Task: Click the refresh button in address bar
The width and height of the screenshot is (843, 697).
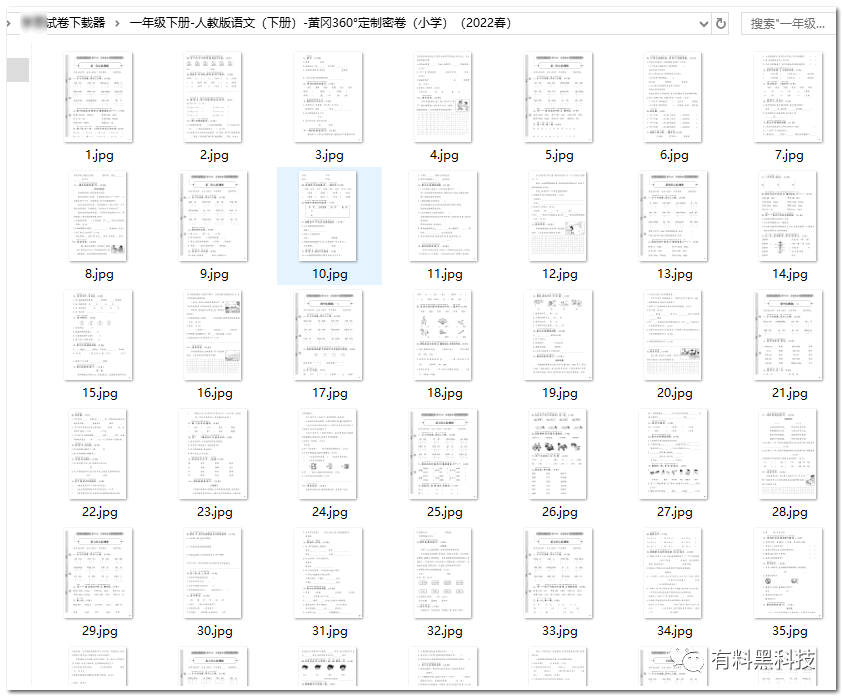Action: (x=721, y=23)
